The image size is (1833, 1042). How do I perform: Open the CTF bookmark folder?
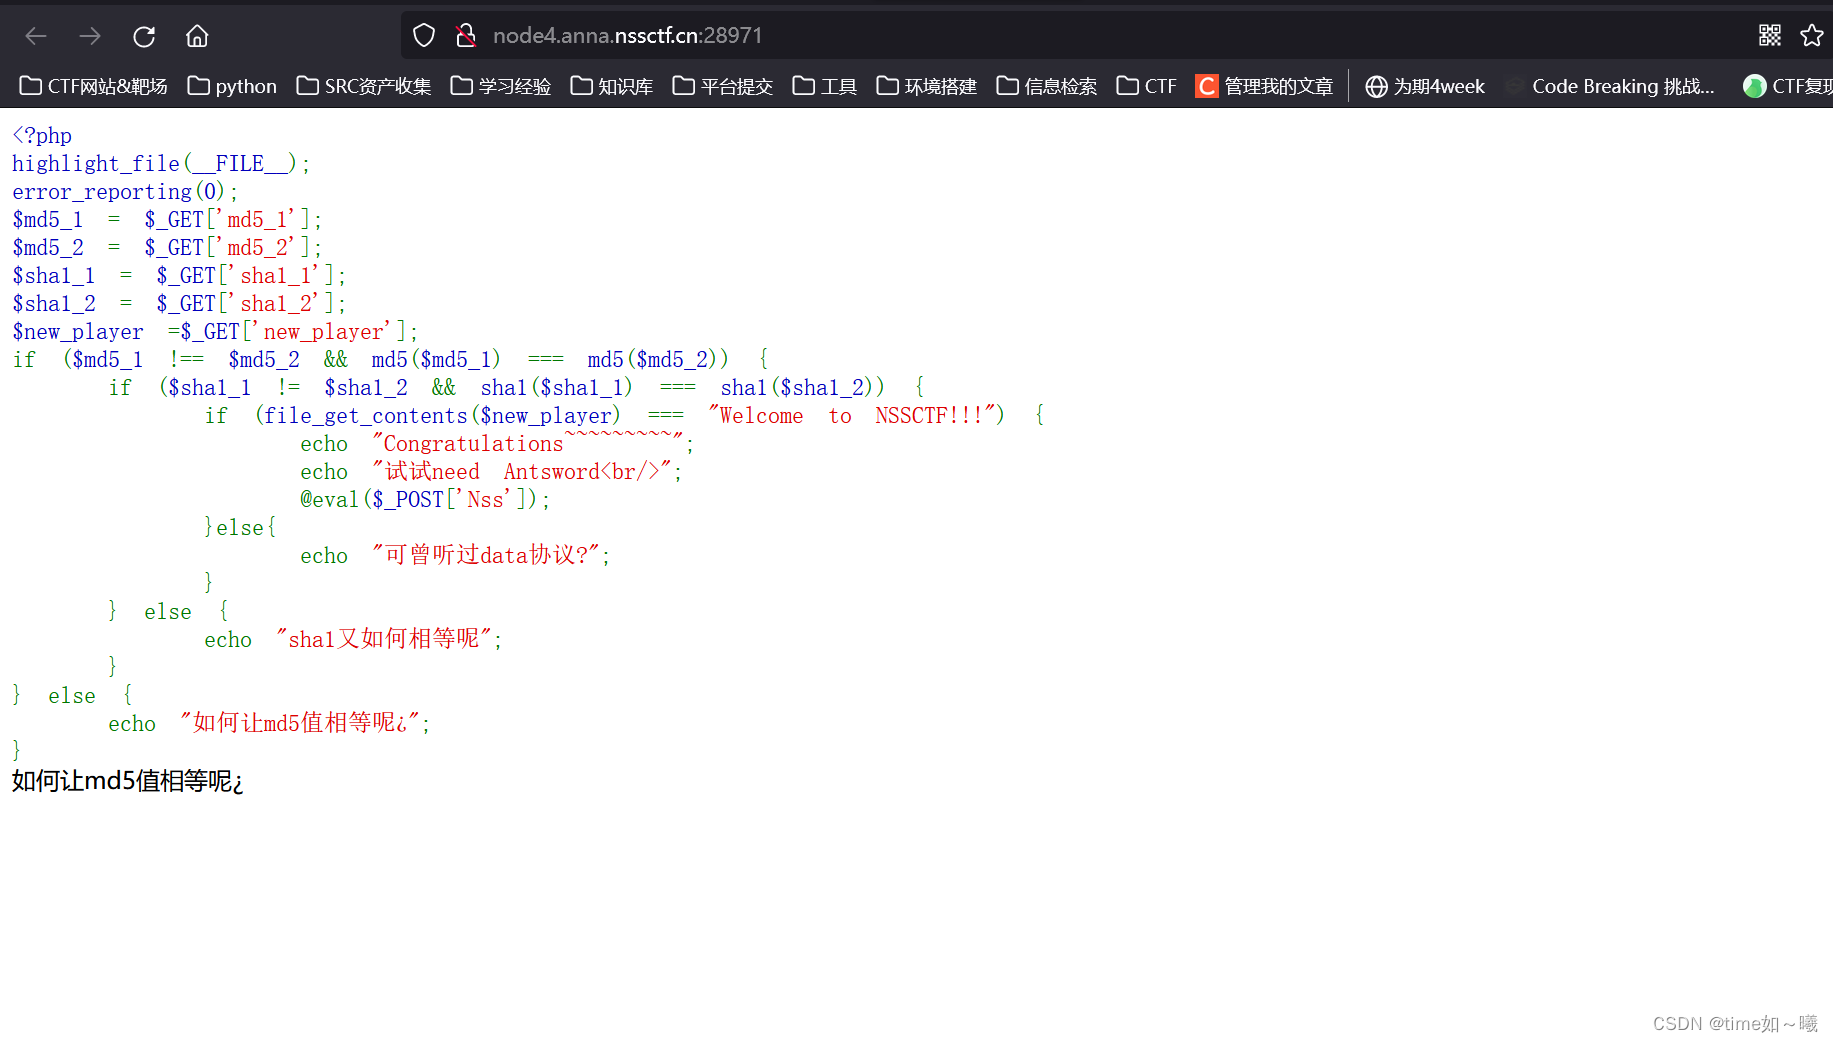point(1147,86)
